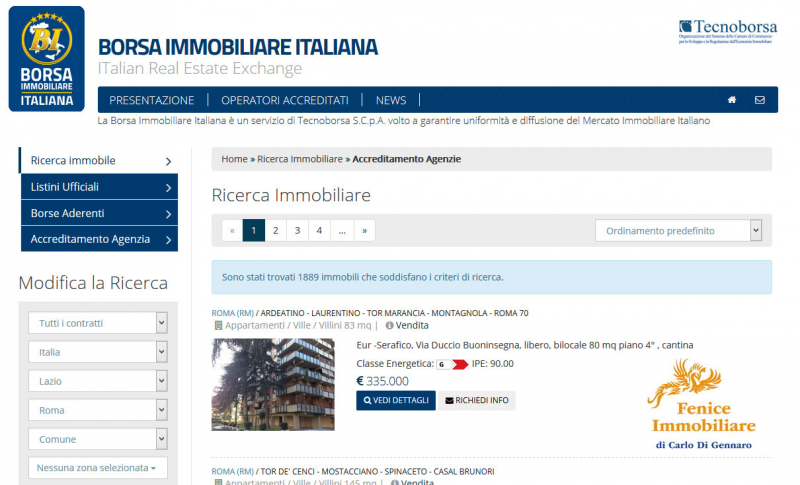Open the Italia country dropdown
This screenshot has width=800, height=485.
98,352
